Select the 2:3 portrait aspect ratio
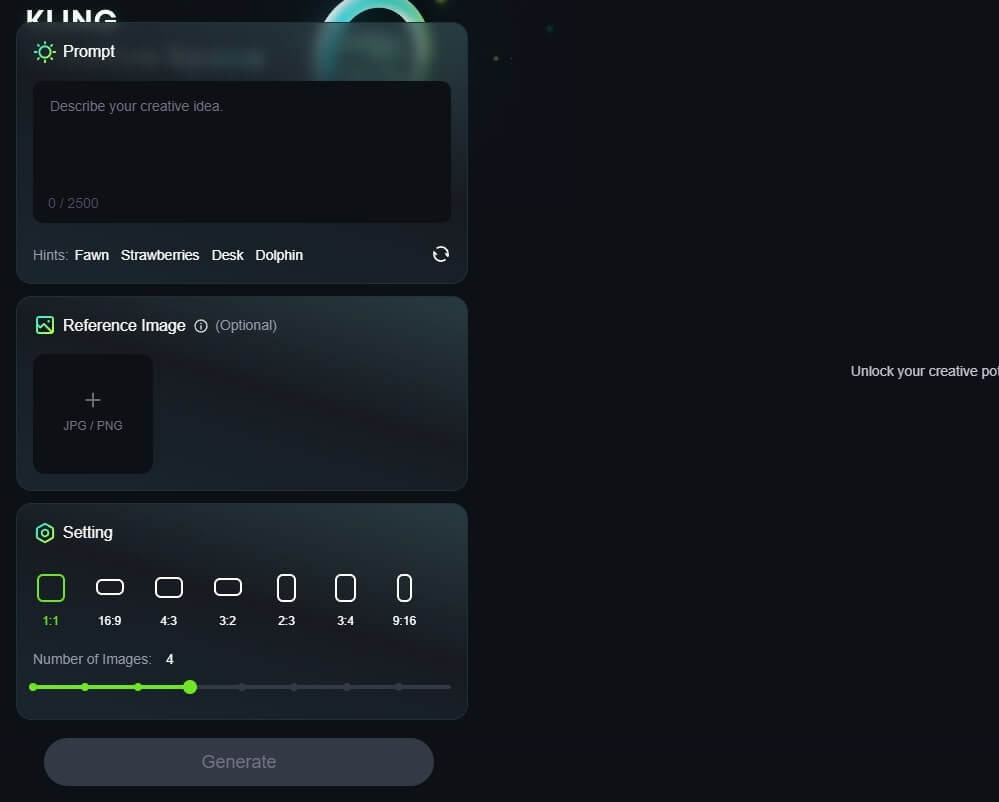This screenshot has height=802, width=999. [x=286, y=588]
